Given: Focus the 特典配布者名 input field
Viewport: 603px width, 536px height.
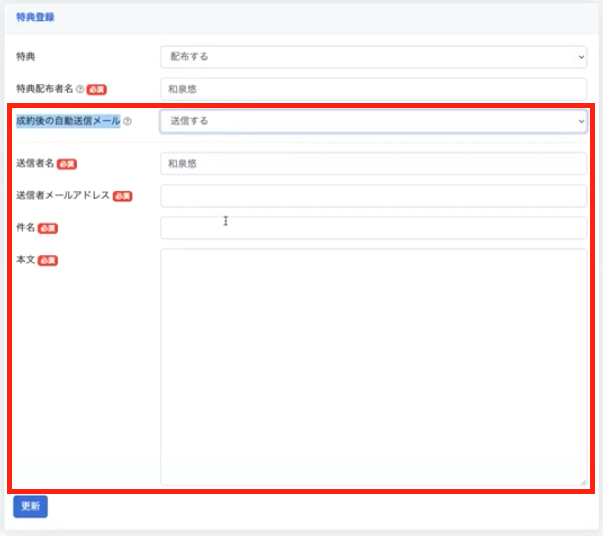Looking at the screenshot, I should [373, 89].
